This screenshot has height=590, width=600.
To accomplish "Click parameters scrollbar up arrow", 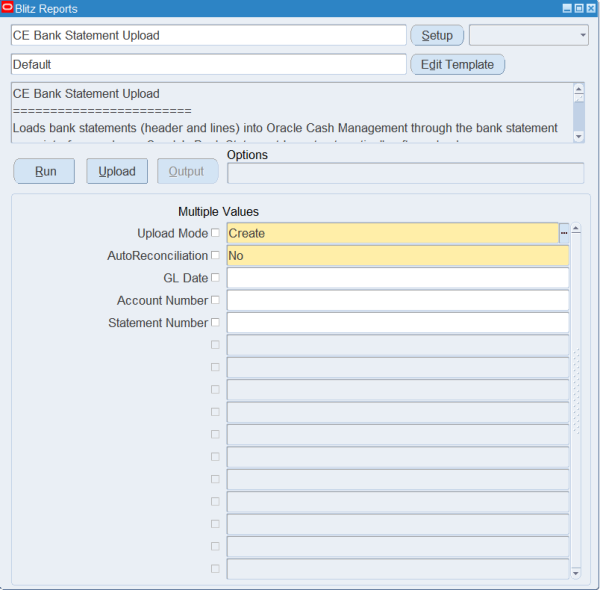I will tap(576, 229).
